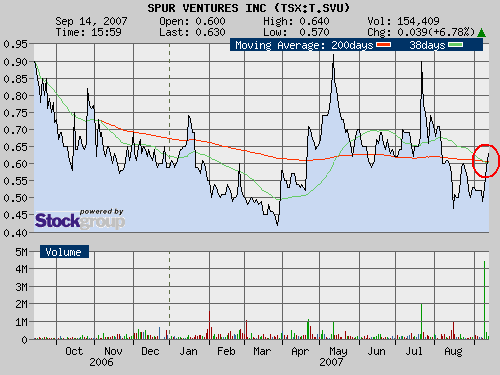This screenshot has height=375, width=500.
Task: Select the Open: 0.600 value
Action: pos(192,21)
